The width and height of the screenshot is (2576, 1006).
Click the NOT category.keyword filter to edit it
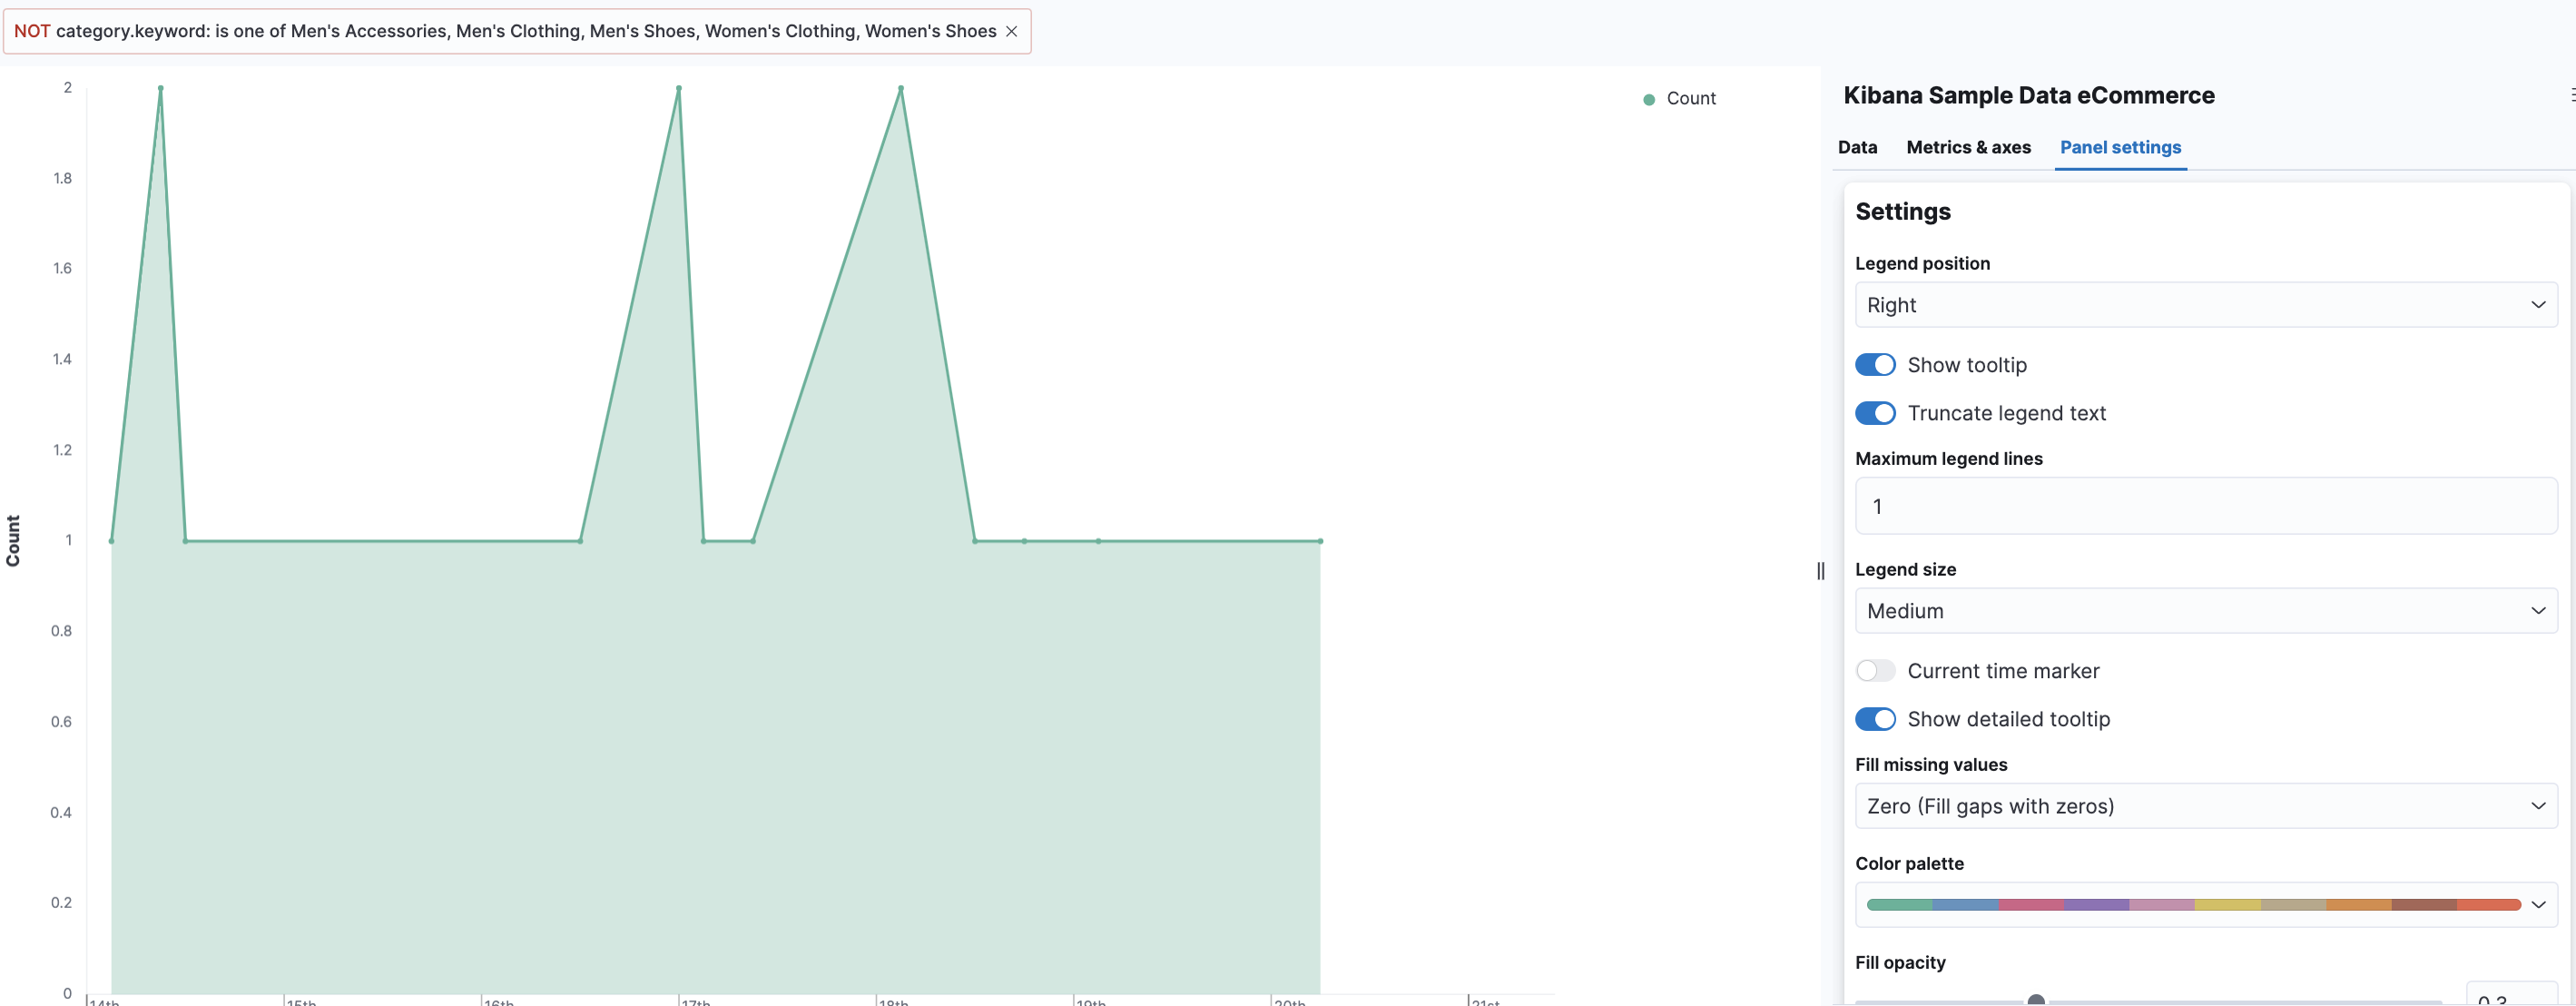tap(500, 31)
